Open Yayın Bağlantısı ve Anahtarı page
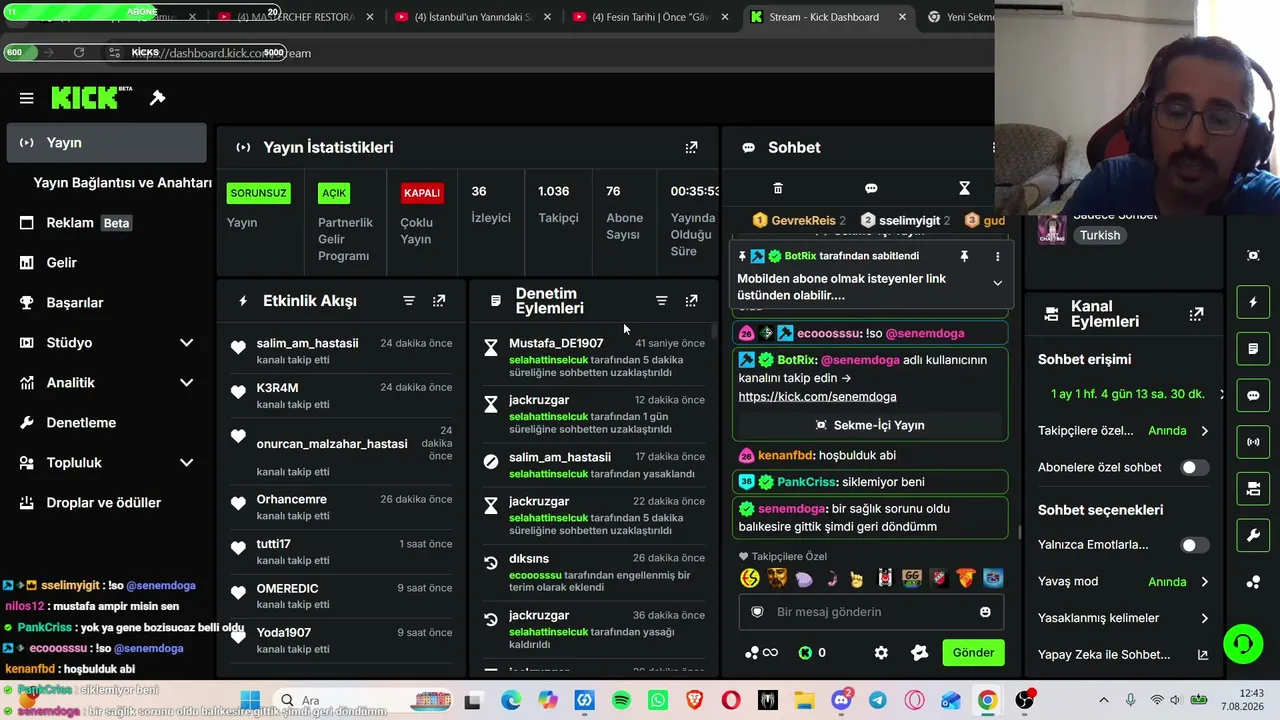The image size is (1280, 720). tap(122, 183)
